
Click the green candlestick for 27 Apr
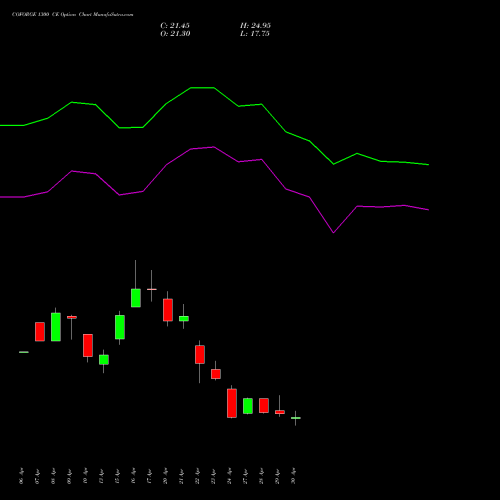pos(248,406)
